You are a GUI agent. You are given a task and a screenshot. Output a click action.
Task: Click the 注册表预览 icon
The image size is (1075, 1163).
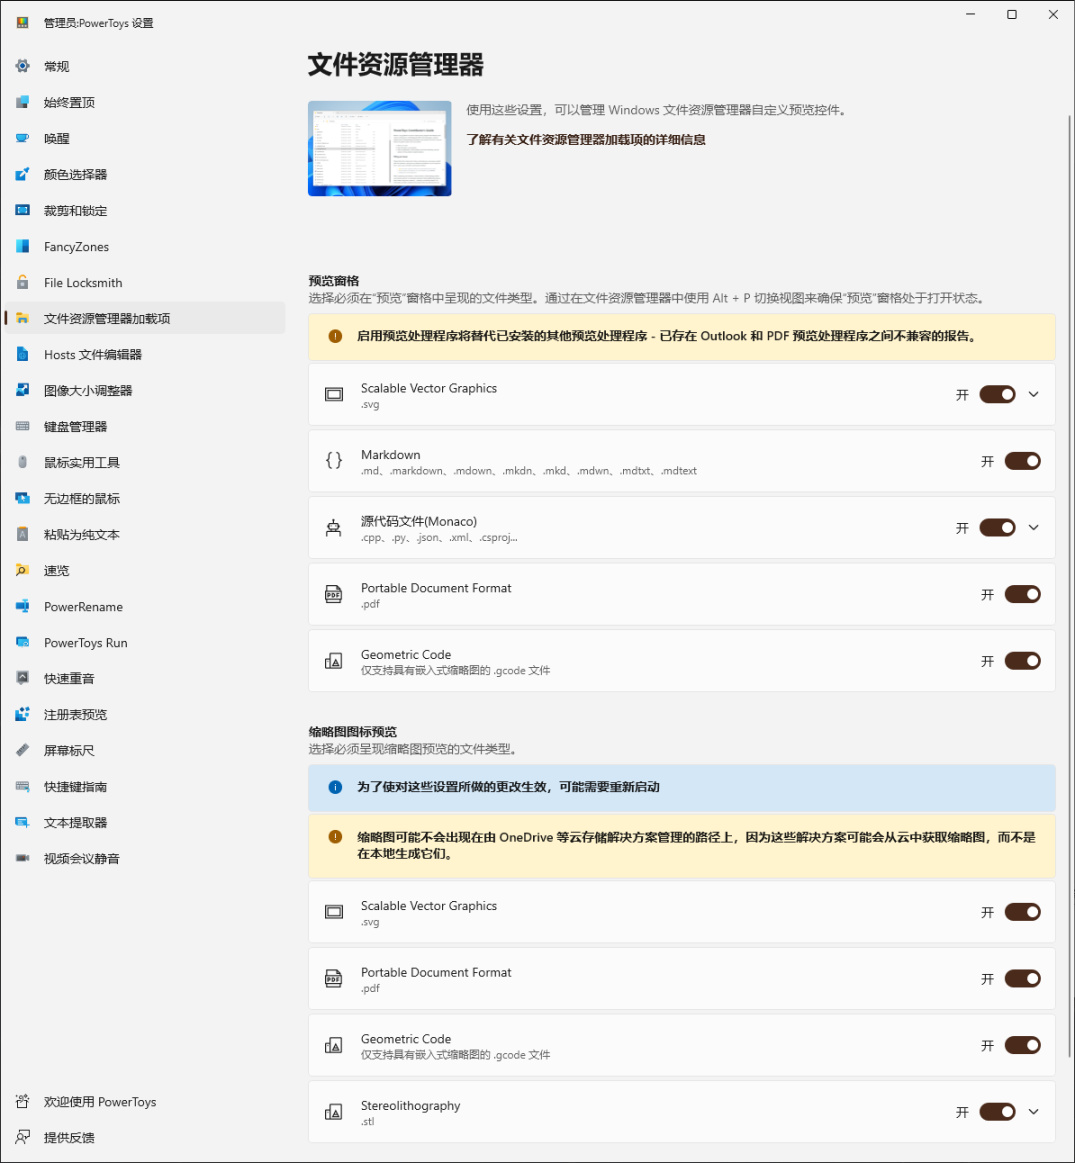pyautogui.click(x=22, y=714)
